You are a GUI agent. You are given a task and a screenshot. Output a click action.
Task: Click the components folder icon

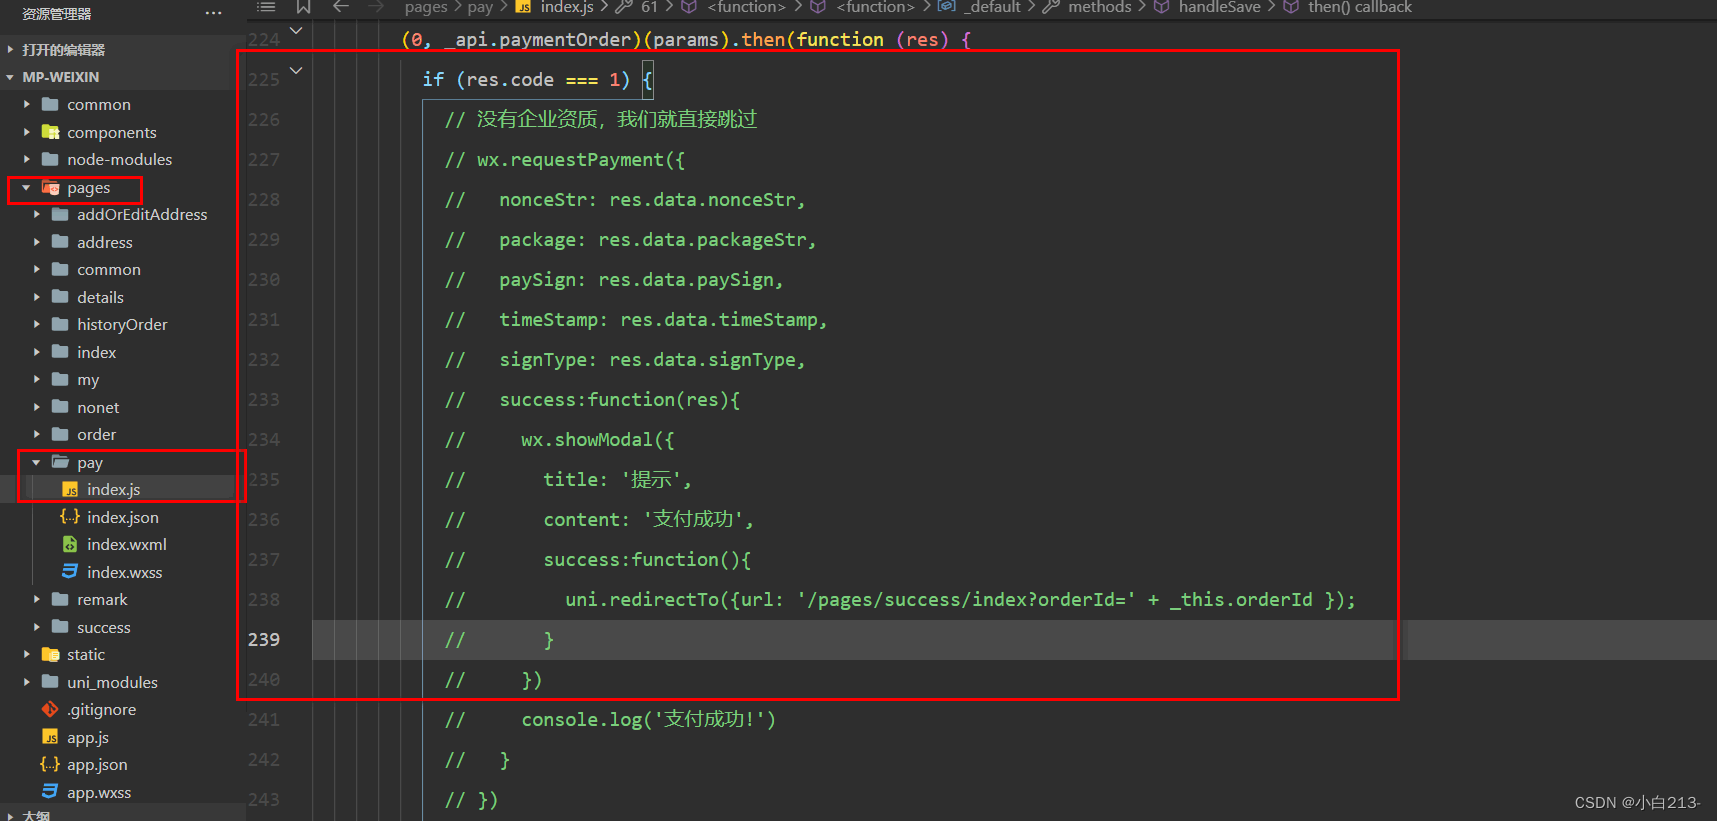click(51, 132)
